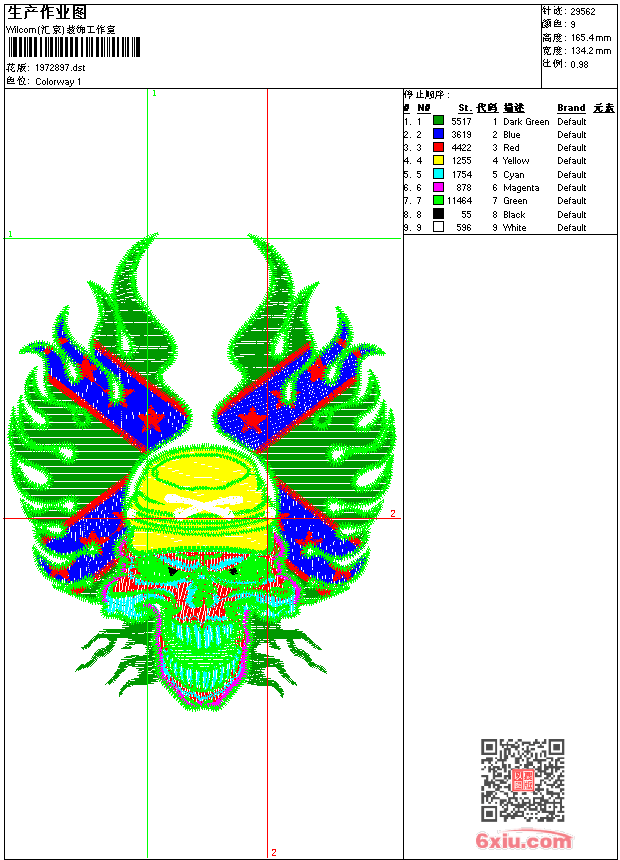This screenshot has width=620, height=860.
Task: Select stitch count 55 in Black row
Action: pos(466,215)
